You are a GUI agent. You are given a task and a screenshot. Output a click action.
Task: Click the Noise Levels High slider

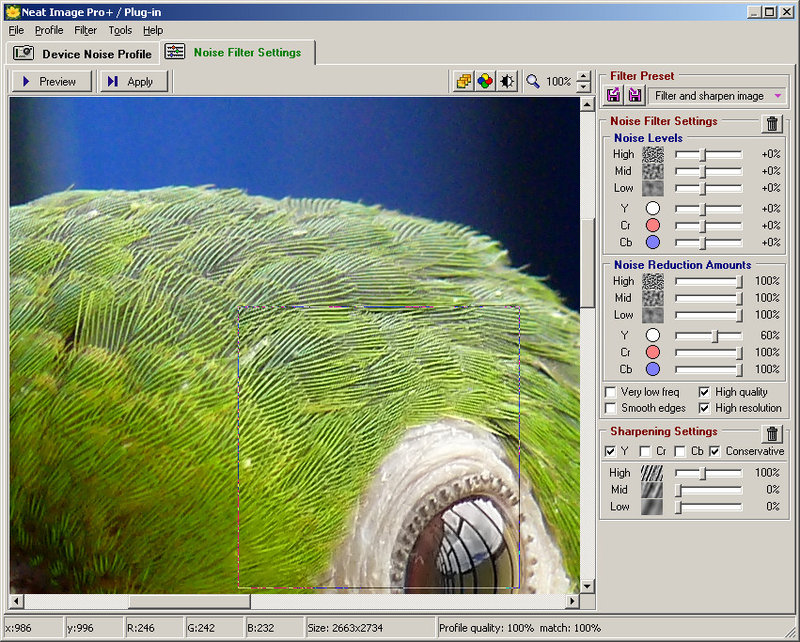coord(708,154)
